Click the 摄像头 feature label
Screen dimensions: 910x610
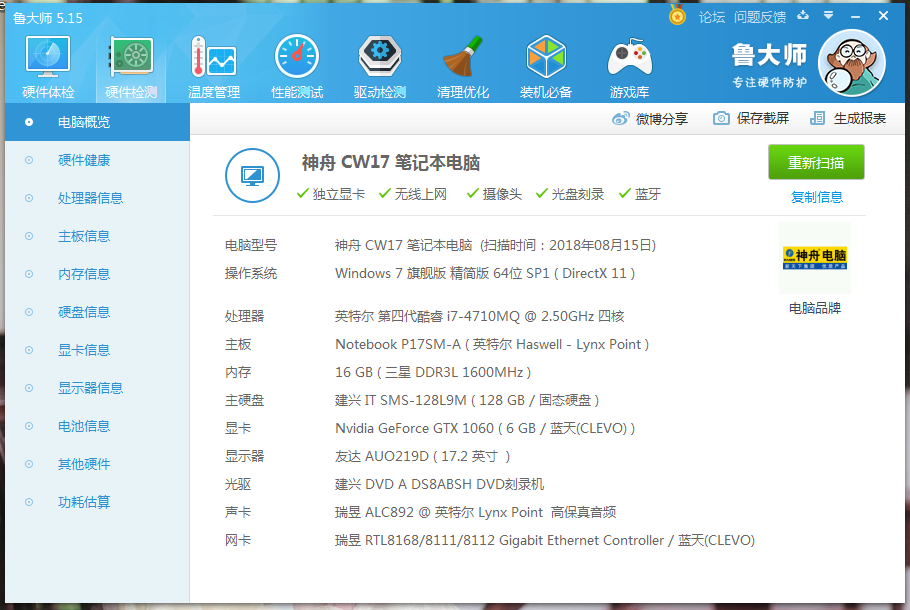494,194
